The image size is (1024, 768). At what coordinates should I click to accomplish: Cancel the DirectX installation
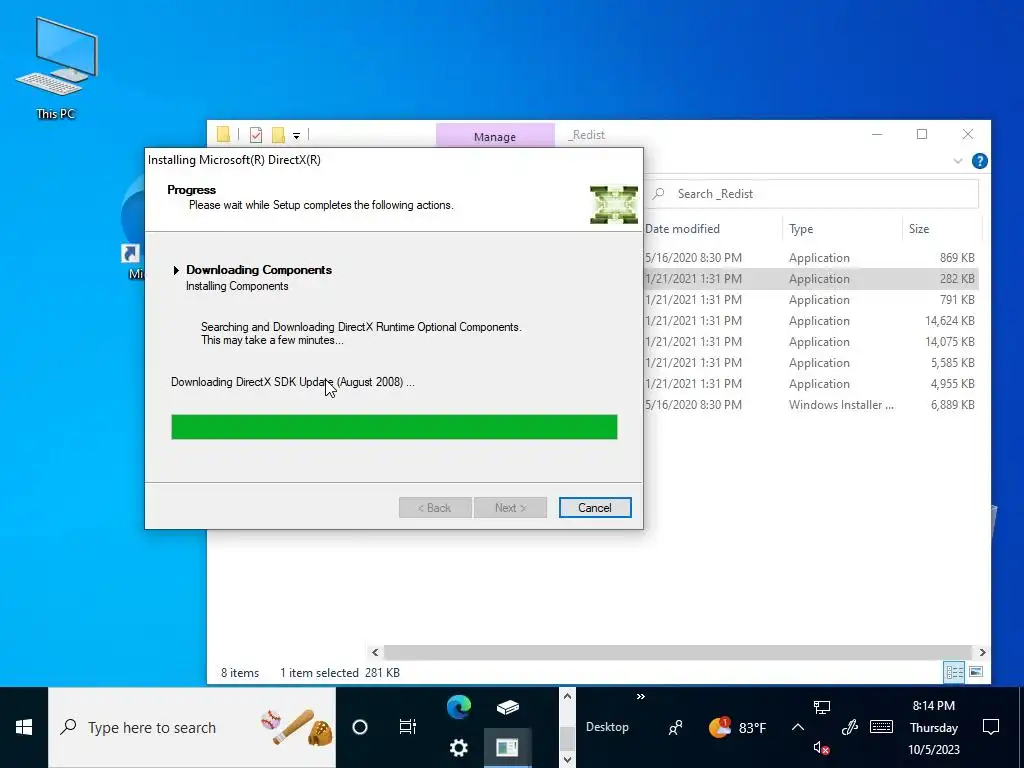coord(595,507)
